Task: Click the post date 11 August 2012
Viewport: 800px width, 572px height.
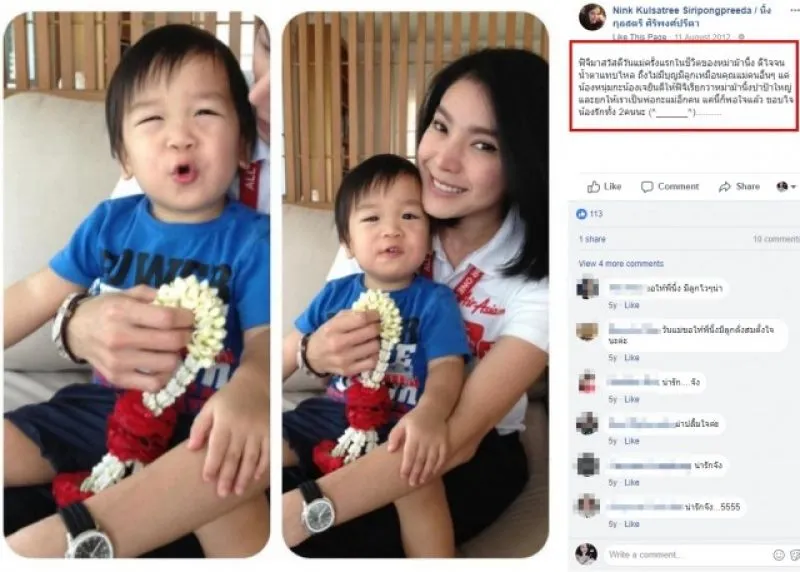Action: (x=702, y=37)
